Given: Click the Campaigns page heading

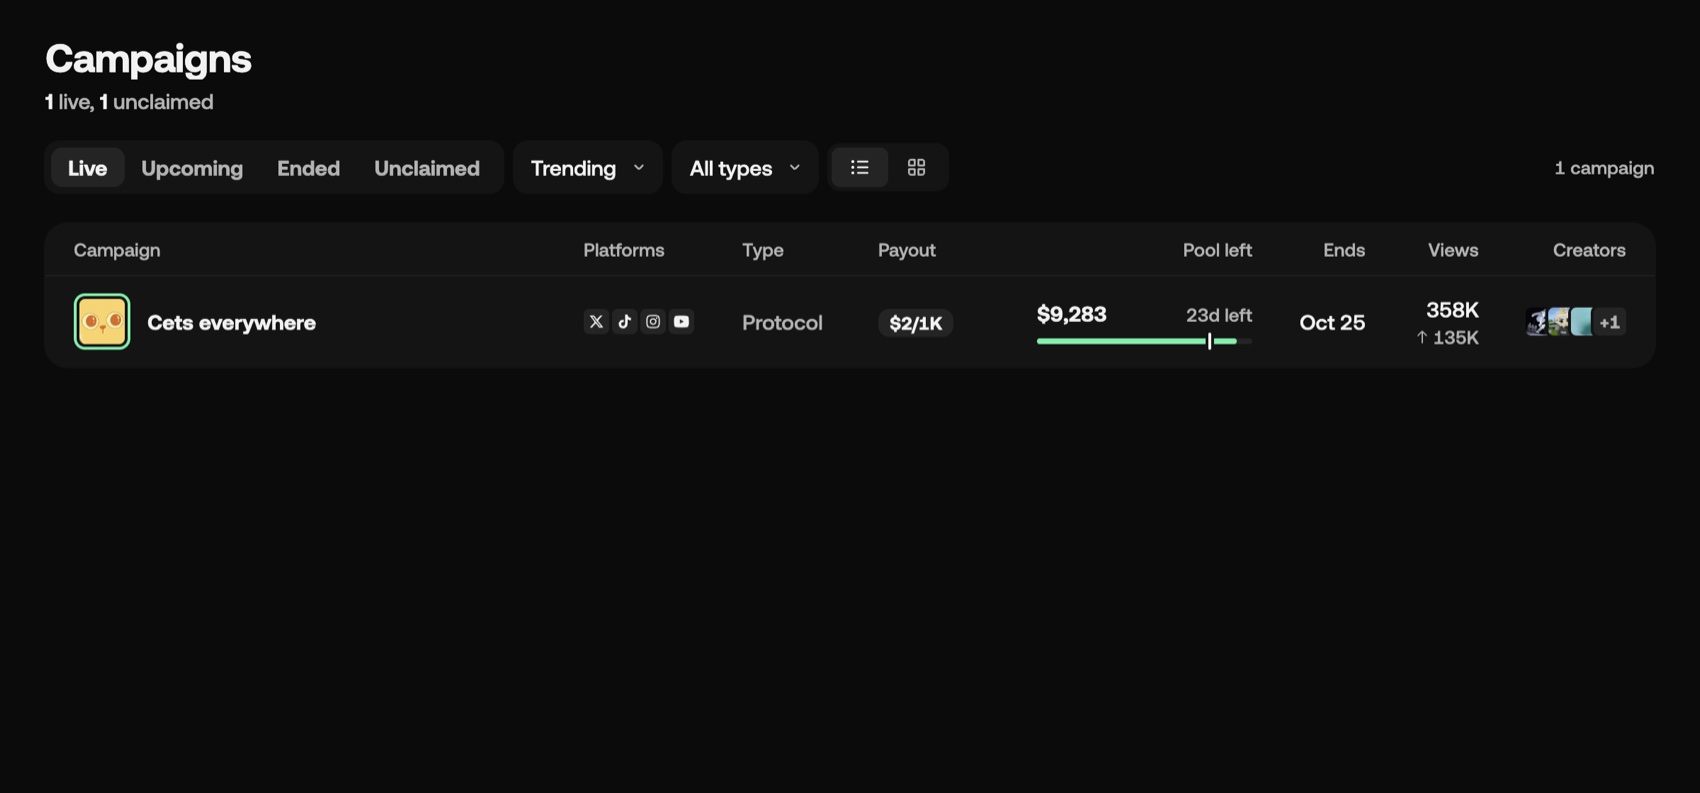Looking at the screenshot, I should 148,59.
